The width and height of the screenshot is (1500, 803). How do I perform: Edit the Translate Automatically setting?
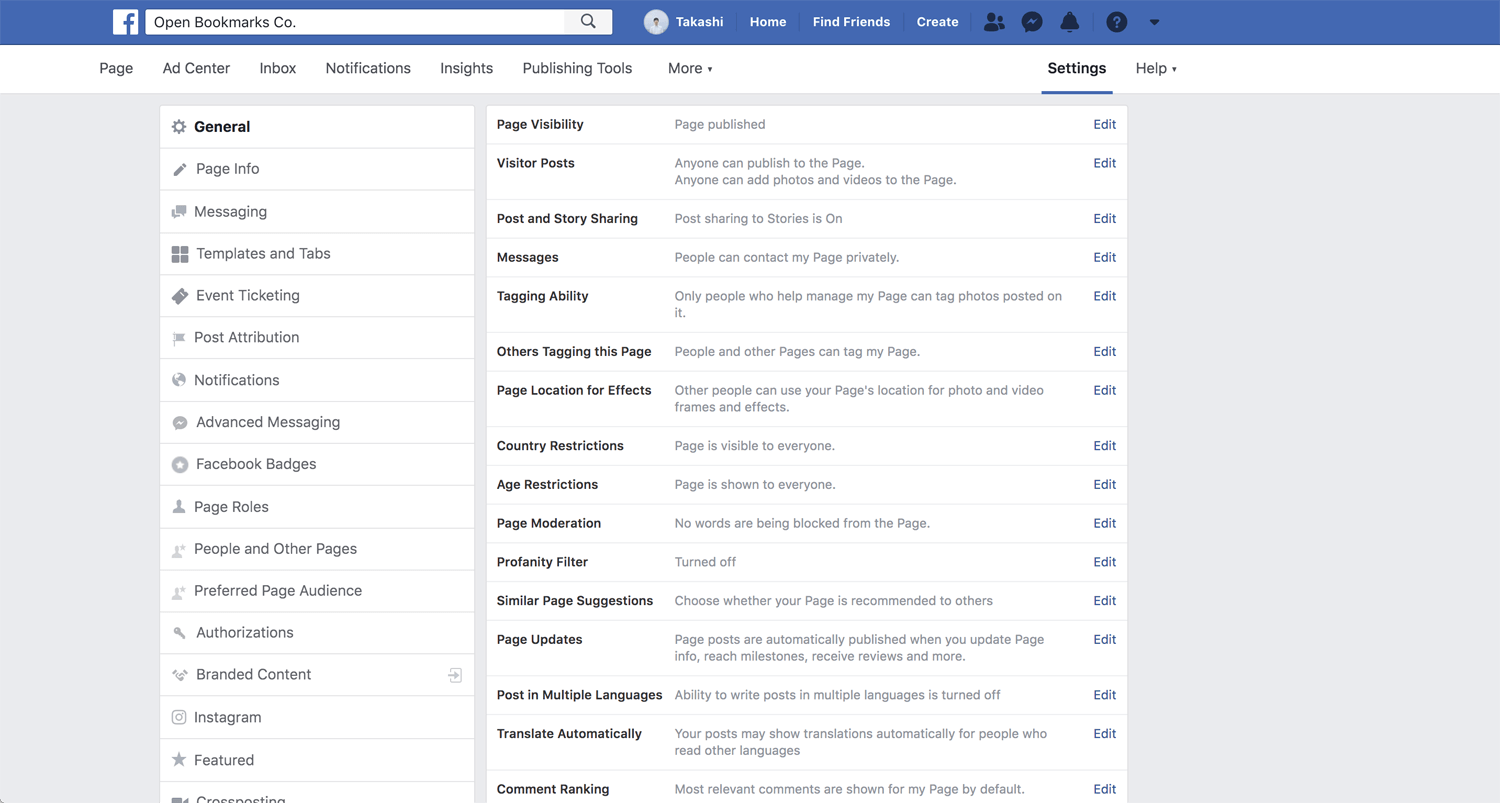click(x=1104, y=734)
